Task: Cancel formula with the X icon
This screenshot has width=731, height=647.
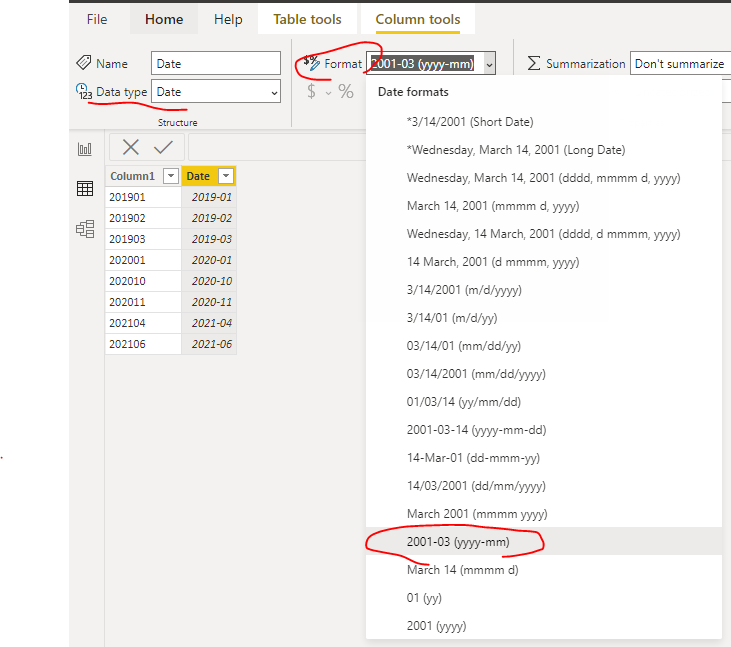Action: [x=131, y=147]
